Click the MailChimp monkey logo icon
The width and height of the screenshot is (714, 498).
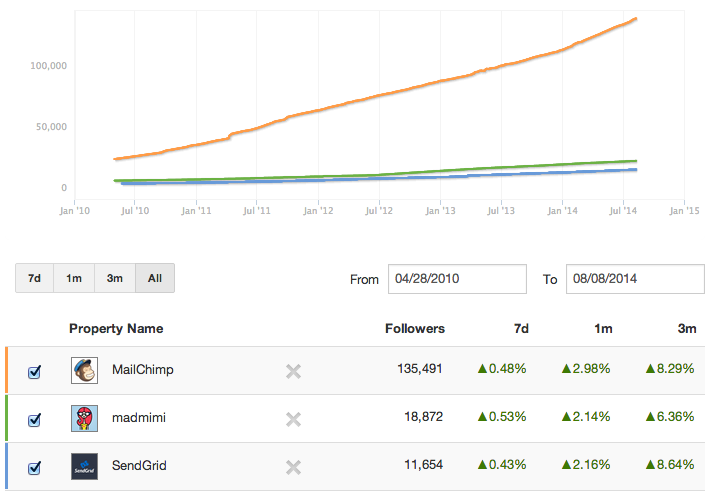click(x=84, y=370)
